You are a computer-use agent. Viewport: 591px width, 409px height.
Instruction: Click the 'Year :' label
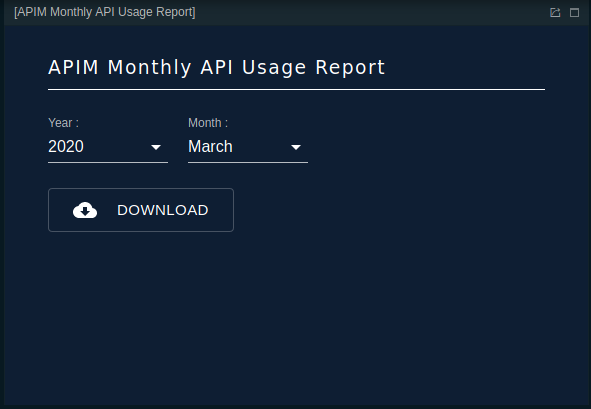[63, 123]
